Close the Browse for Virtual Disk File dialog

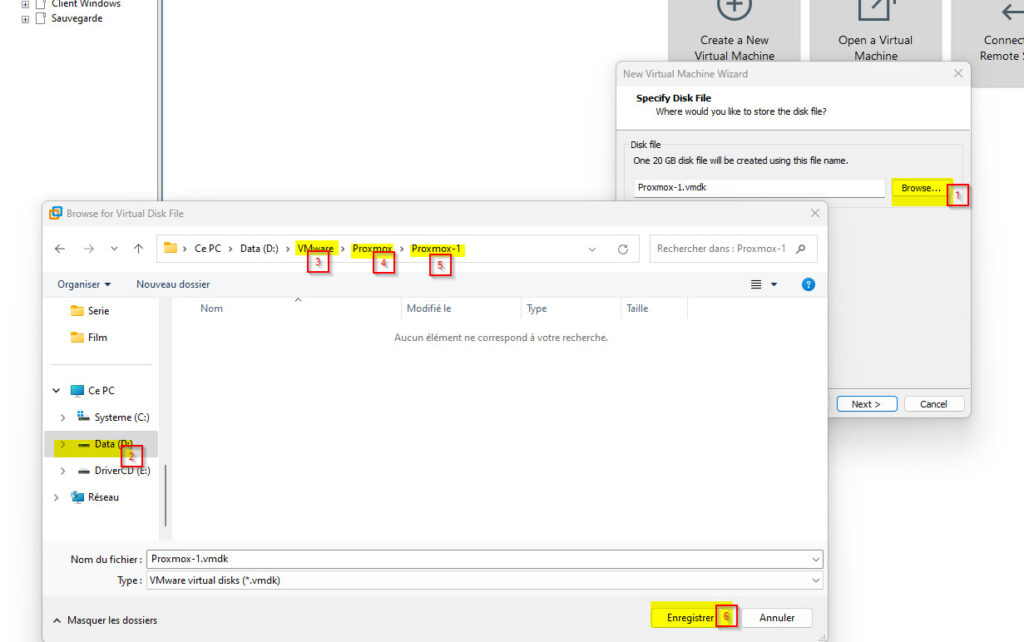815,214
